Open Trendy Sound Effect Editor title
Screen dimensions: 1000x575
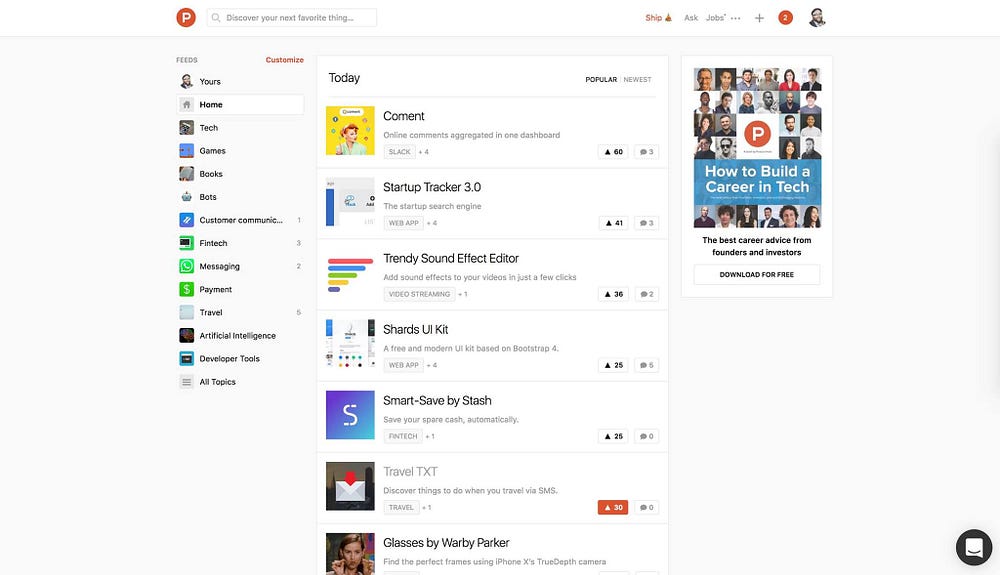(450, 258)
